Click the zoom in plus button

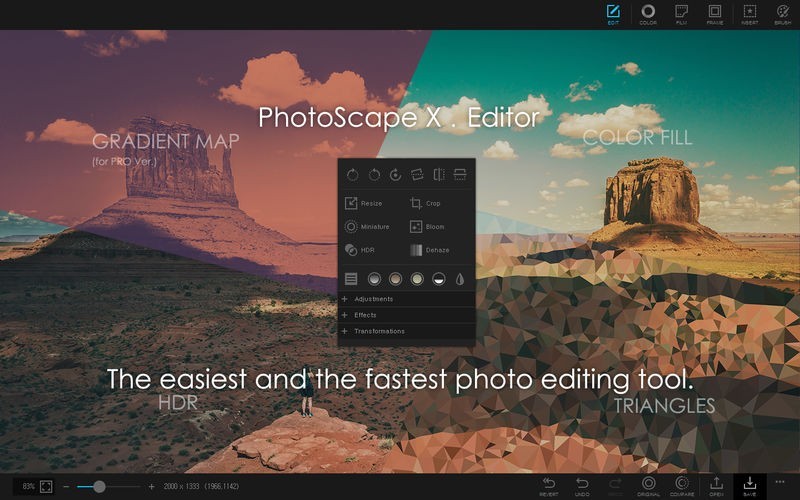[151, 487]
